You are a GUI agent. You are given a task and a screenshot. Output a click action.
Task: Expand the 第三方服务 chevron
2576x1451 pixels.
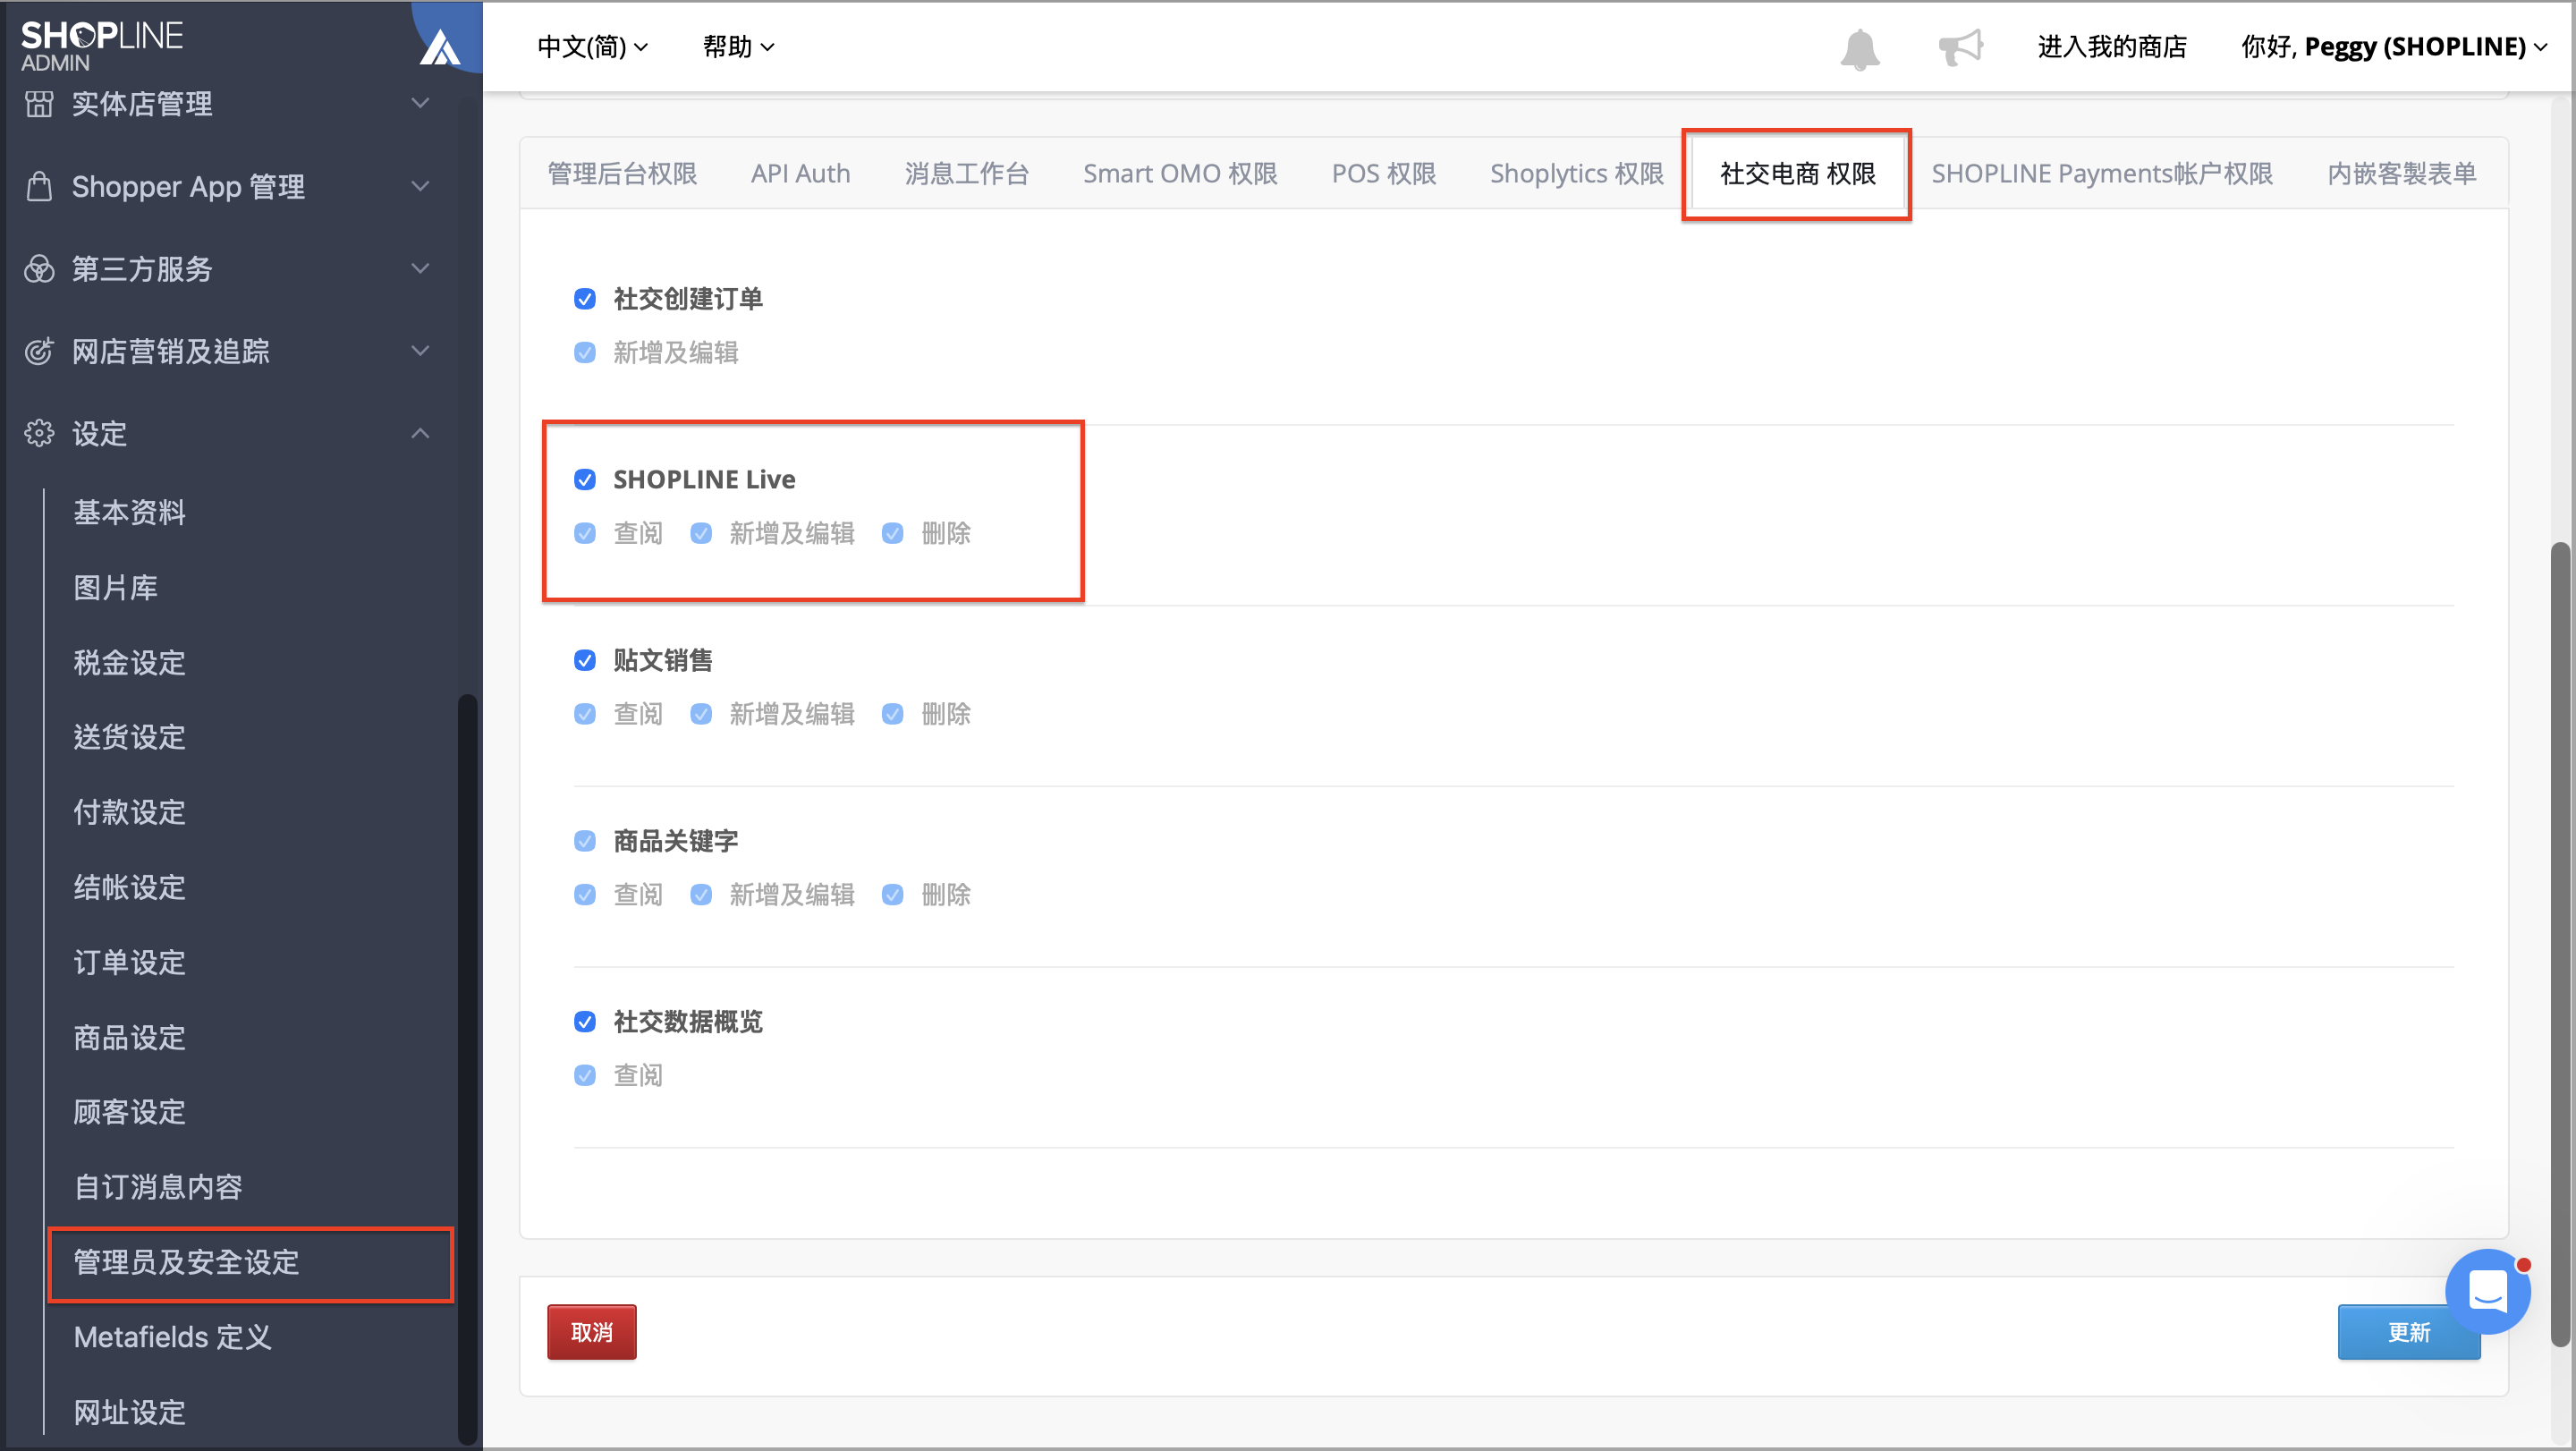click(421, 268)
